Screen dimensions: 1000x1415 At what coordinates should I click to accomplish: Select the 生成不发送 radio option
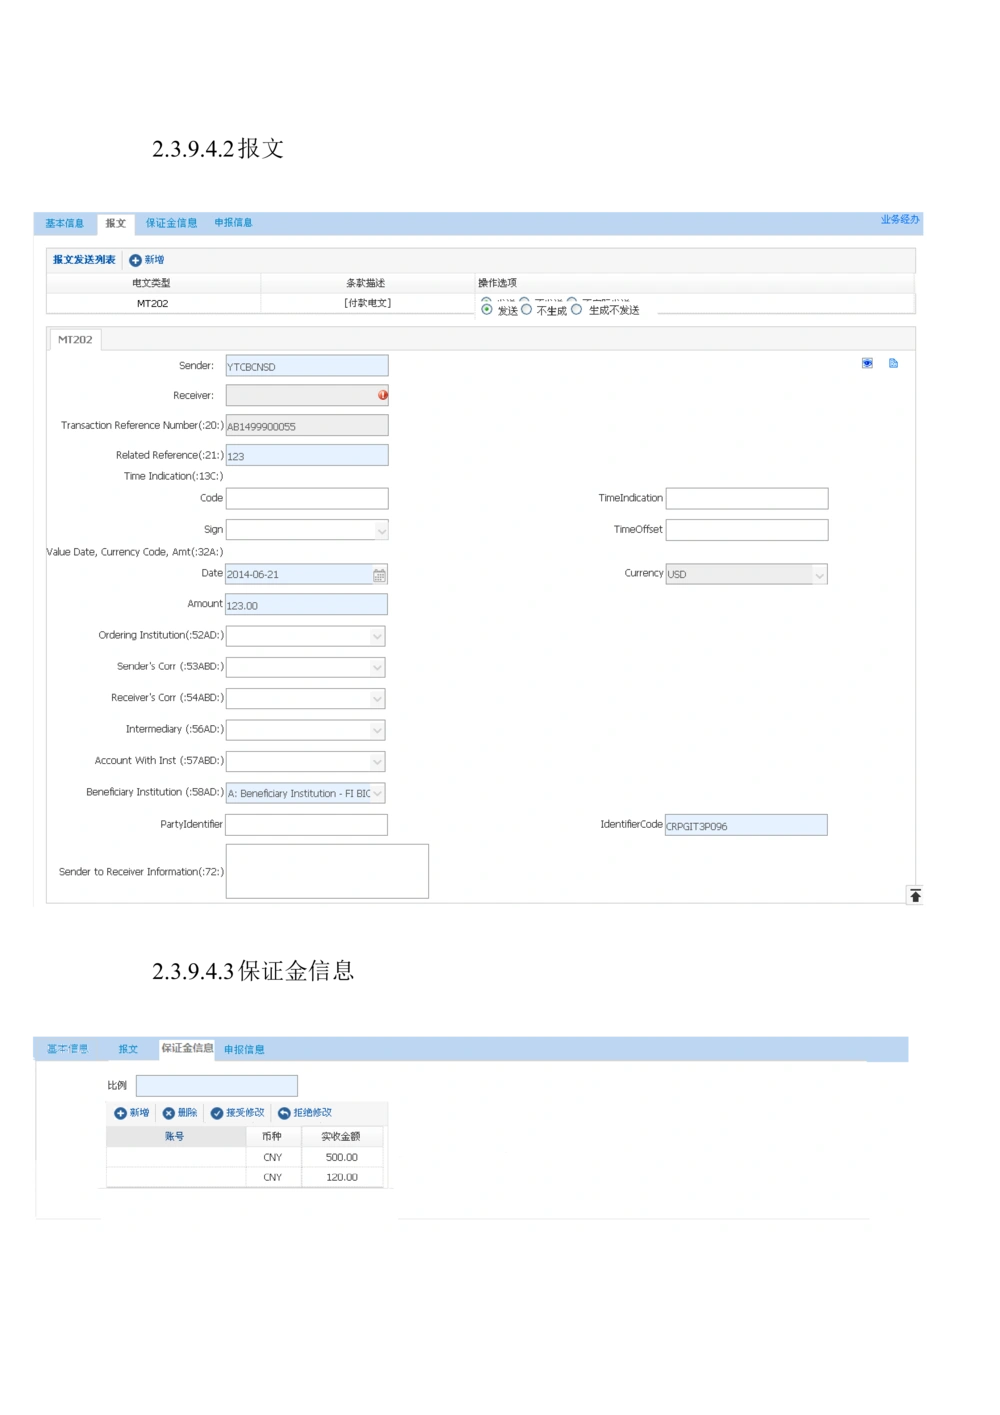577,310
